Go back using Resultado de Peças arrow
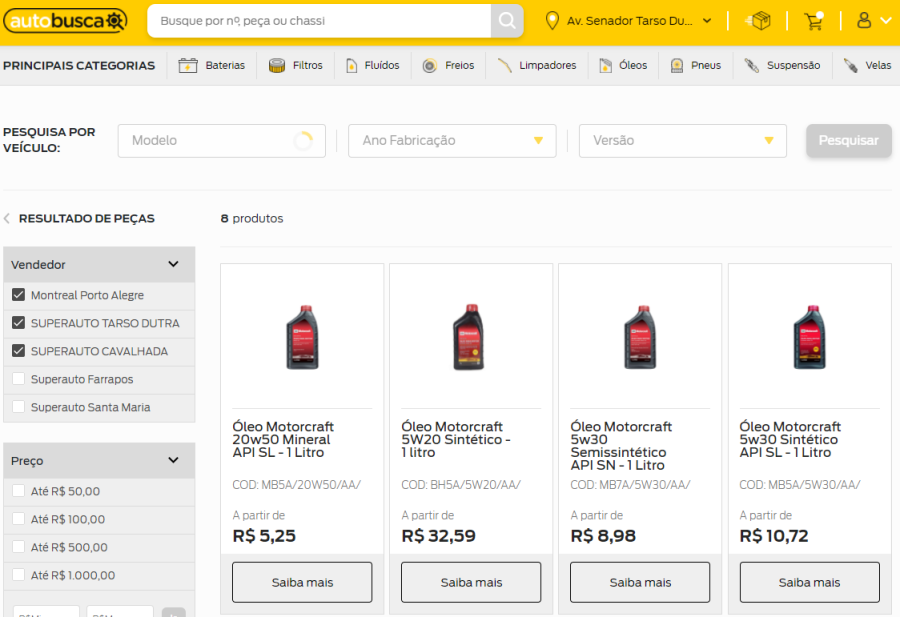Image resolution: width=900 pixels, height=617 pixels. [7, 219]
